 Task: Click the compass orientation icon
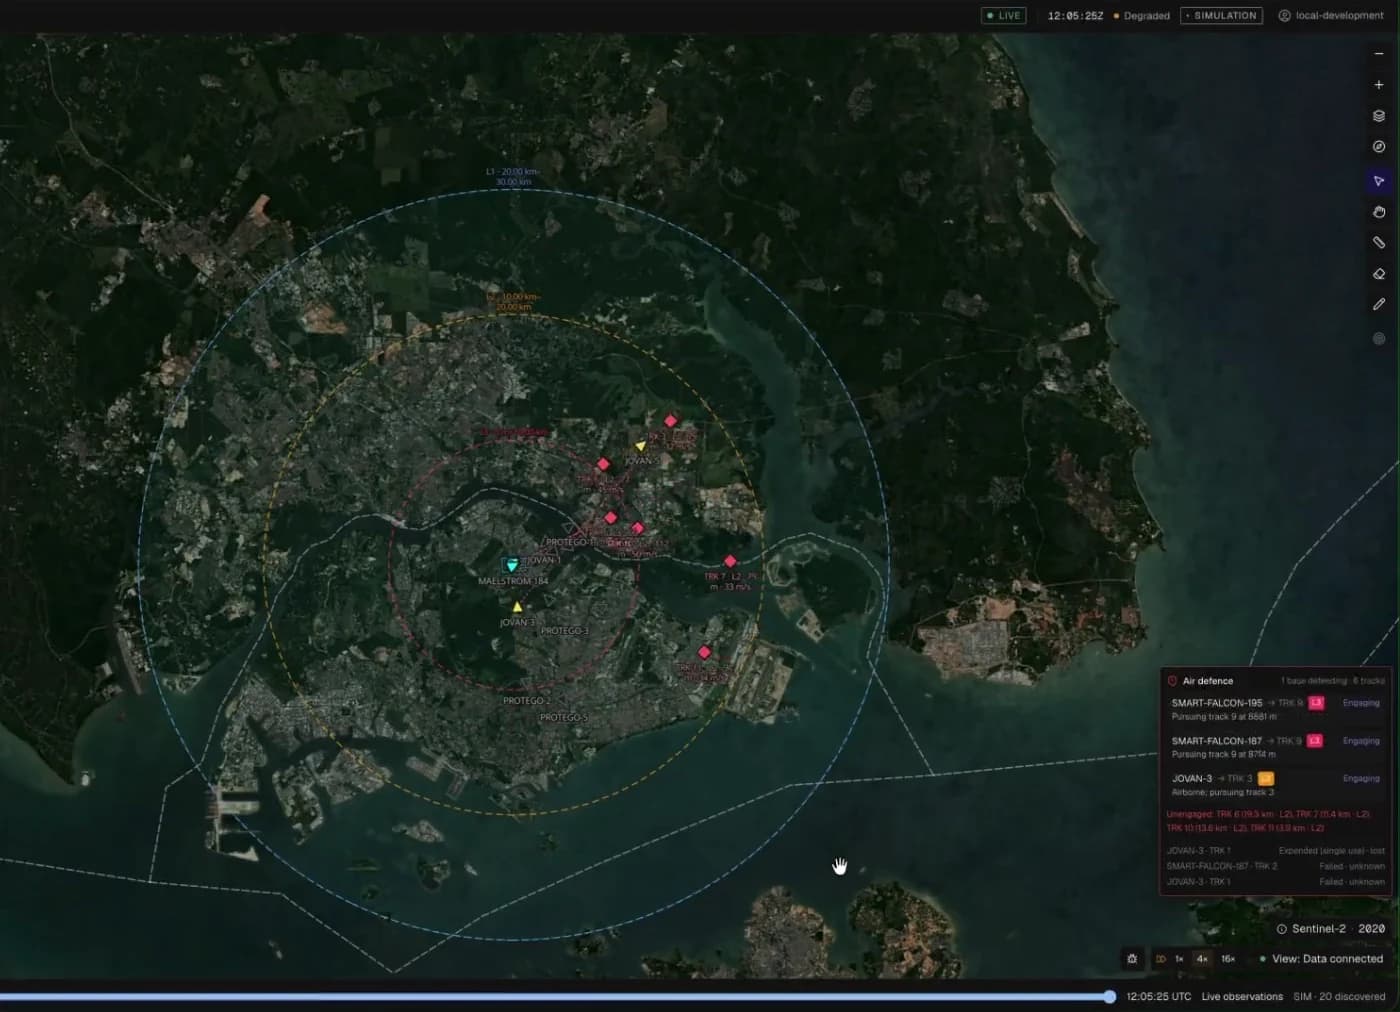tap(1379, 147)
